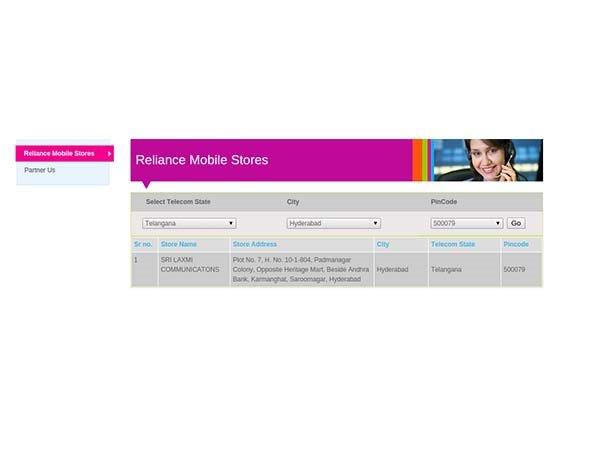Click the City column header in the table
This screenshot has width=600, height=450.
[383, 244]
